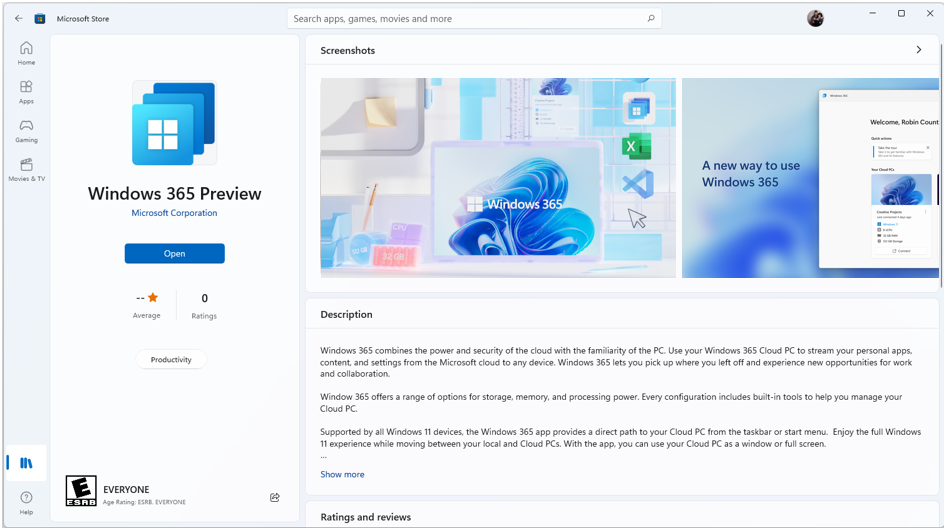Image resolution: width=945 pixels, height=530 pixels.
Task: Open the Library from the sidebar
Action: (x=26, y=463)
